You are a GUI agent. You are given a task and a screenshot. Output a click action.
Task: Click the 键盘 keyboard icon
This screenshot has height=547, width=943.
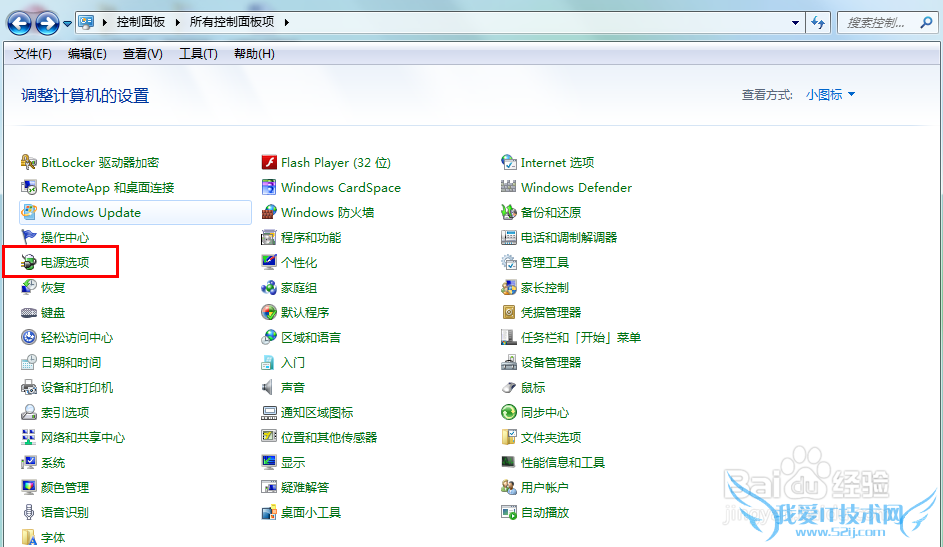(28, 313)
